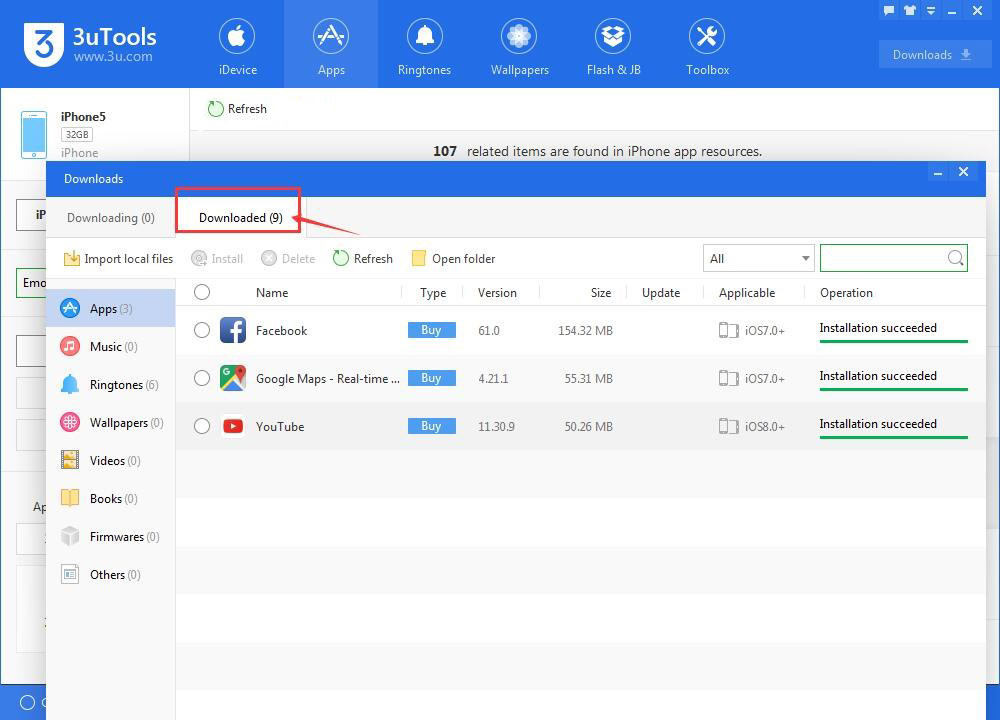Screen dimensions: 1000x720
Task: Toggle the select-all radio in header
Action: 202,292
